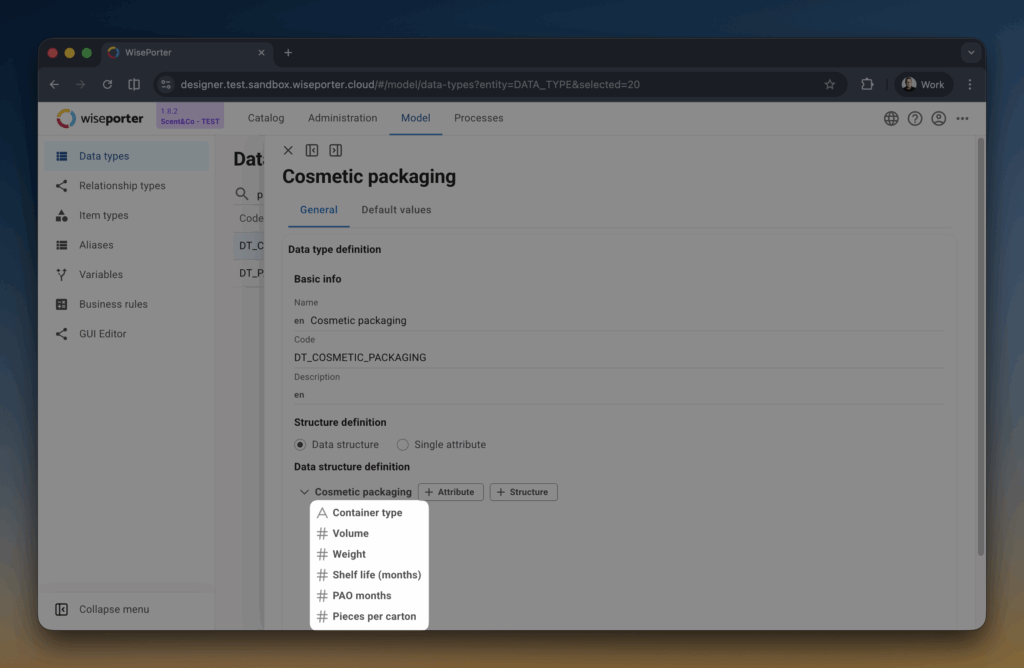The image size is (1024, 668).
Task: Click the next record panel icon
Action: tap(335, 150)
